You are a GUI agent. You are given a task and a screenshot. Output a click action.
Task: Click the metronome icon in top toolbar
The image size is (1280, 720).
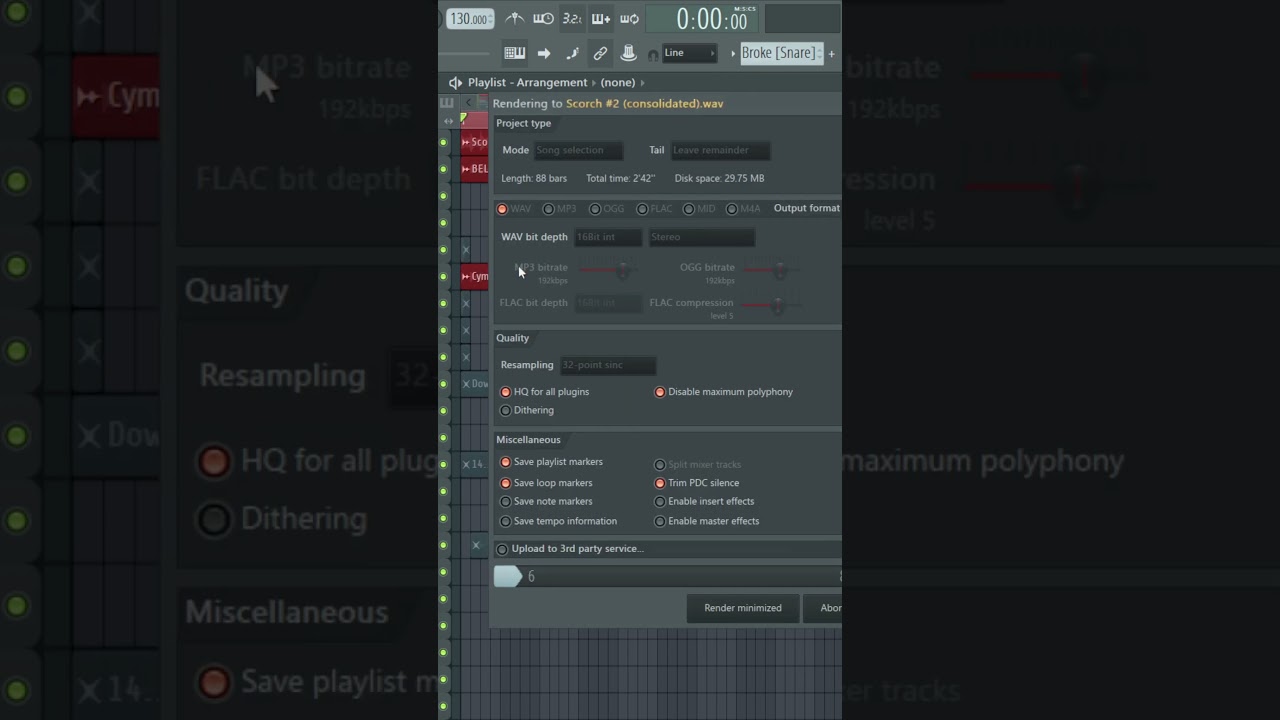tap(515, 18)
